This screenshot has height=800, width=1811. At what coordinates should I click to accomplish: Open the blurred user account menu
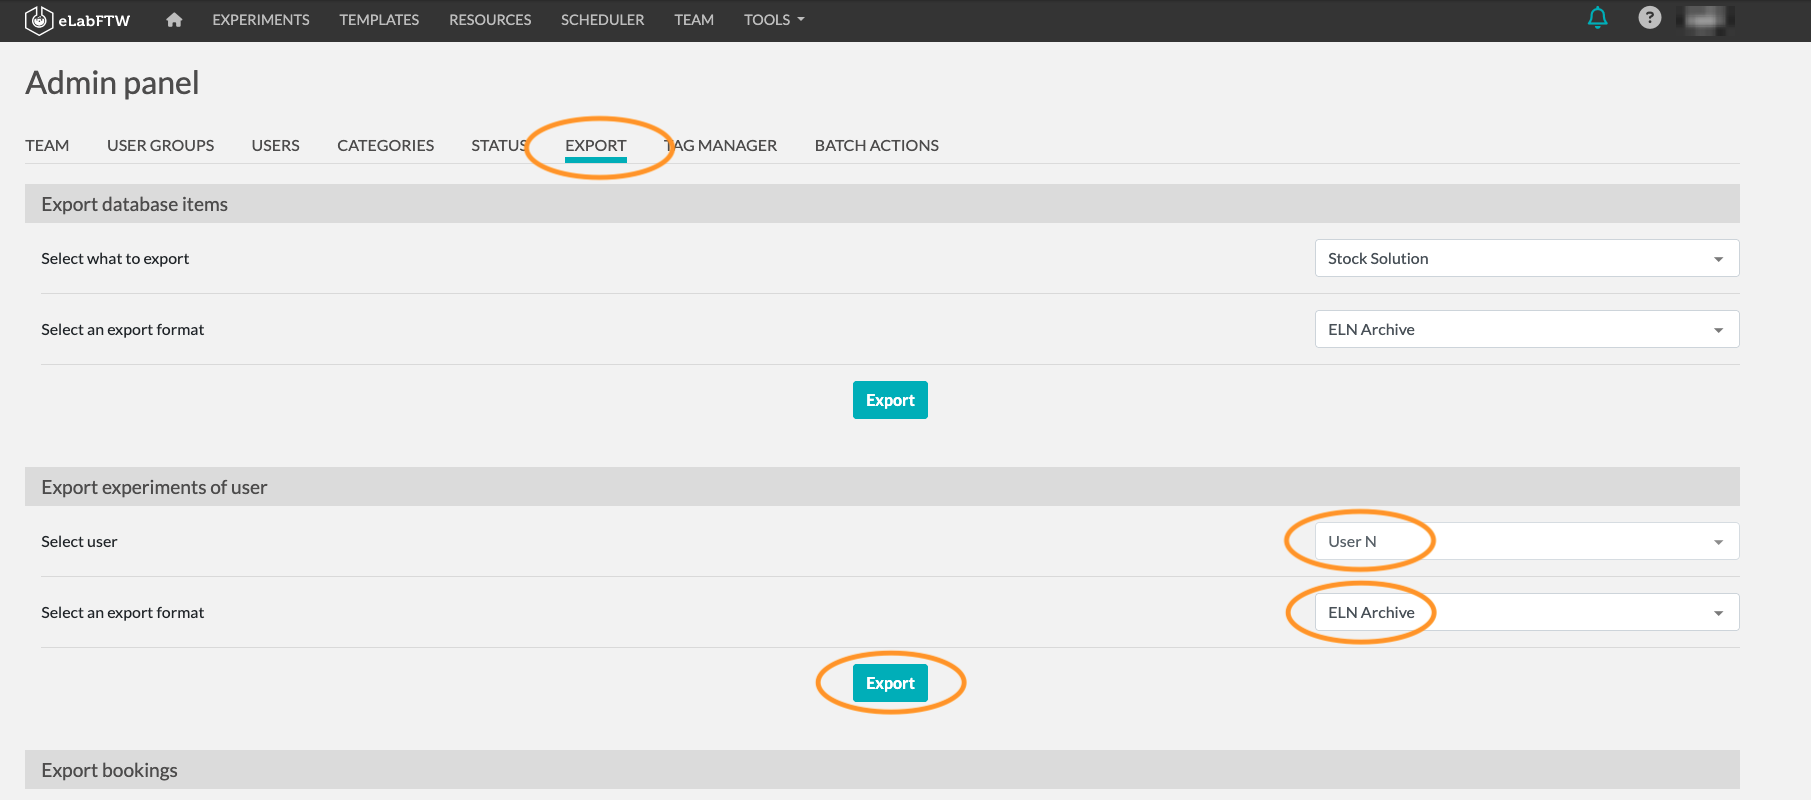click(x=1705, y=18)
